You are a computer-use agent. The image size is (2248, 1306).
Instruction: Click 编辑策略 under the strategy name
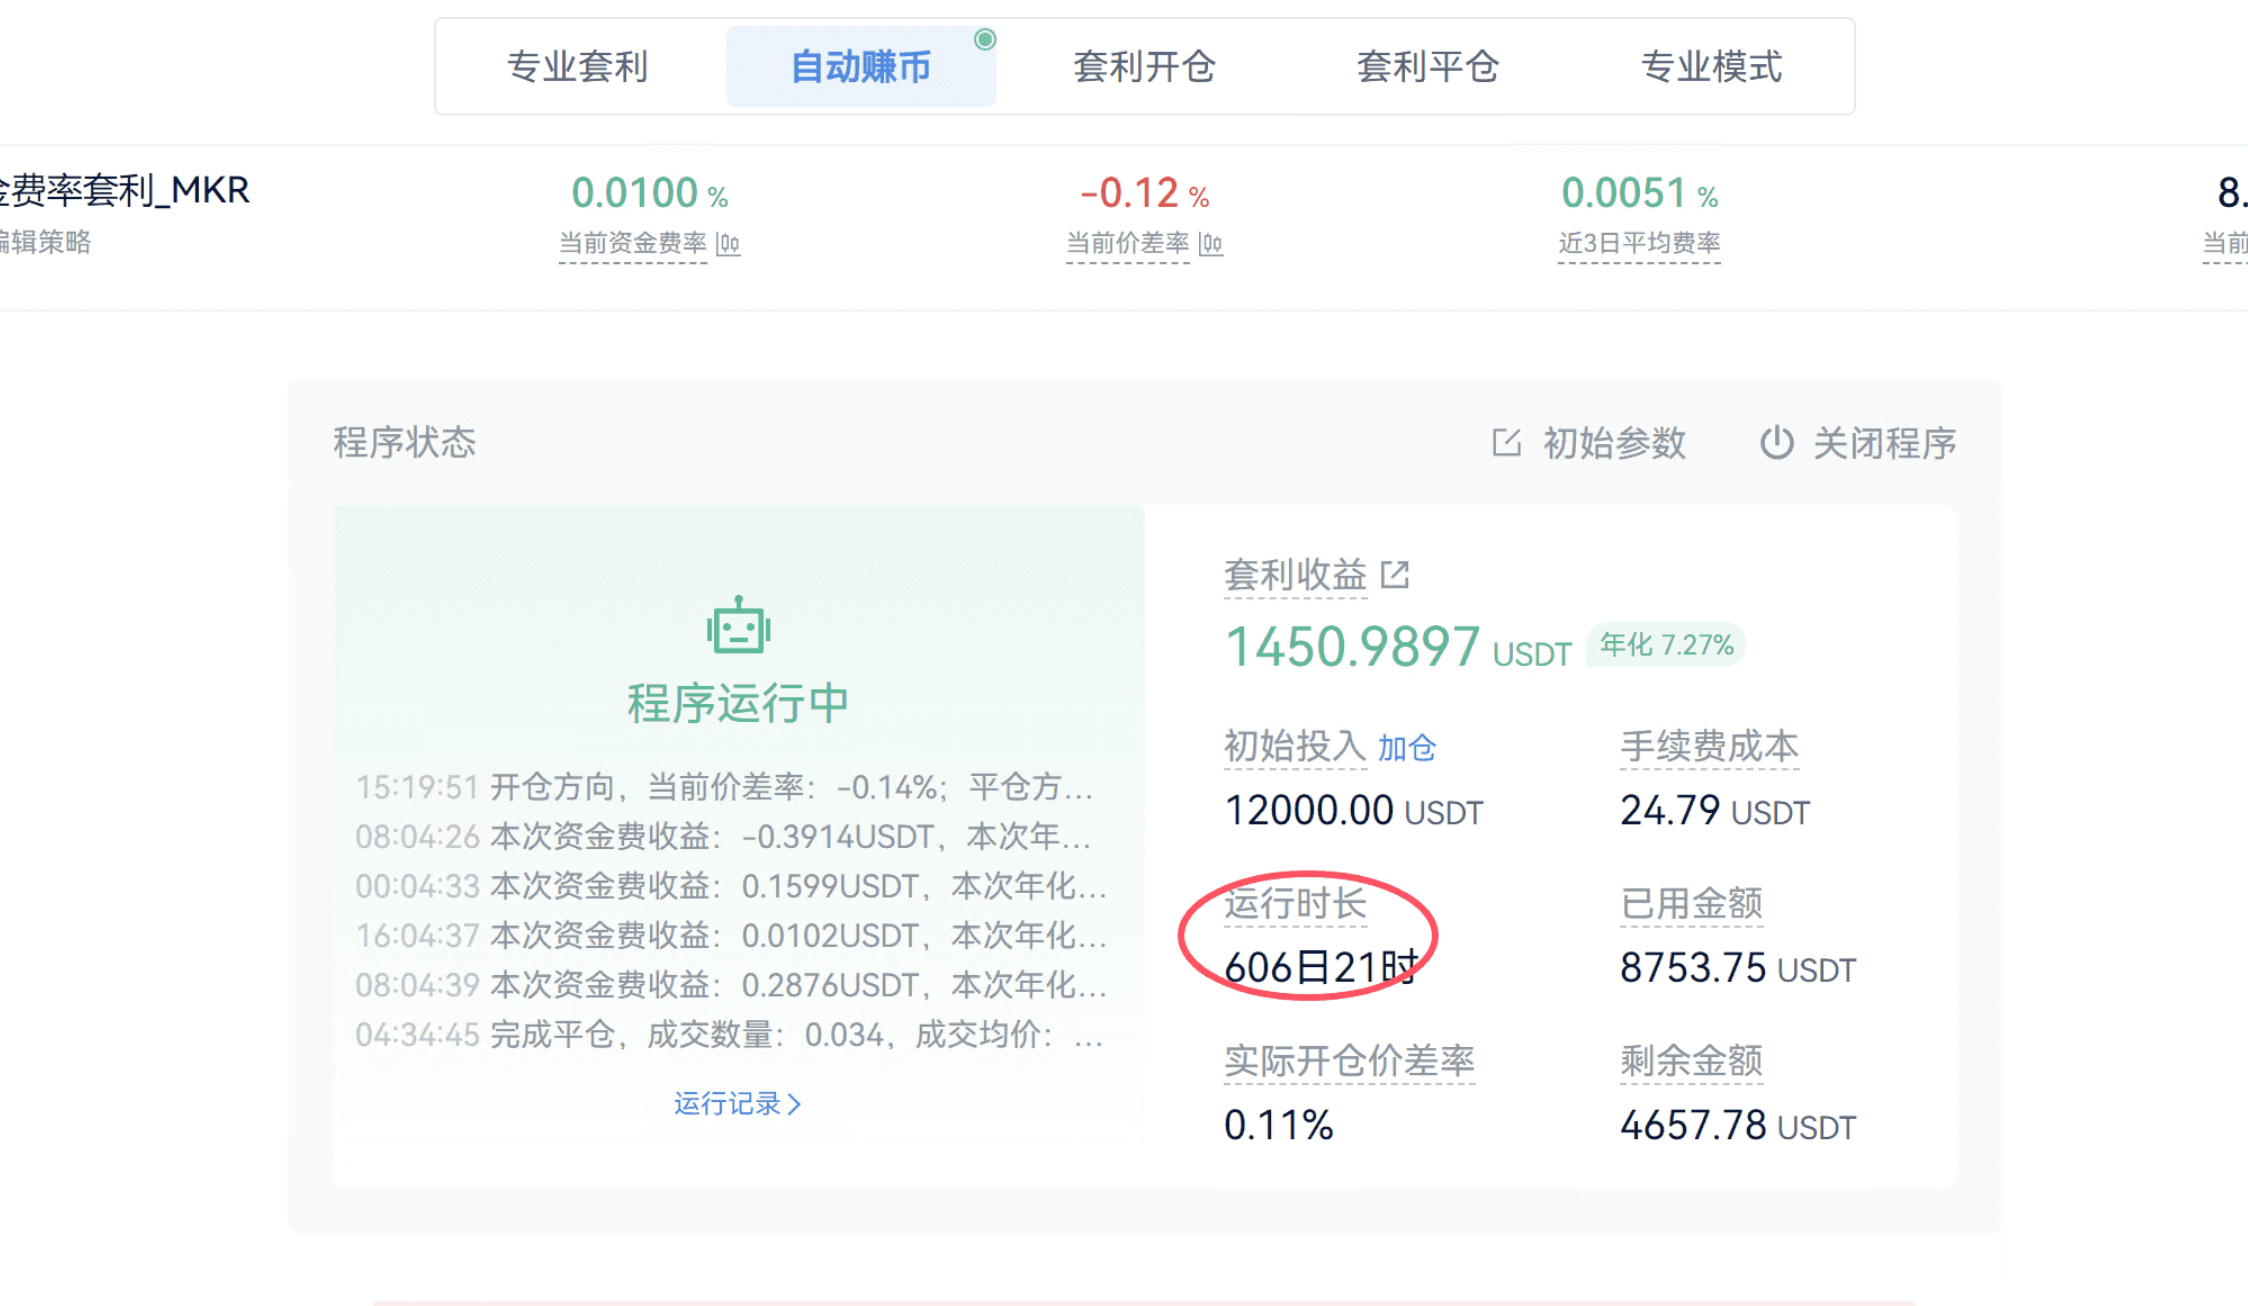[45, 242]
